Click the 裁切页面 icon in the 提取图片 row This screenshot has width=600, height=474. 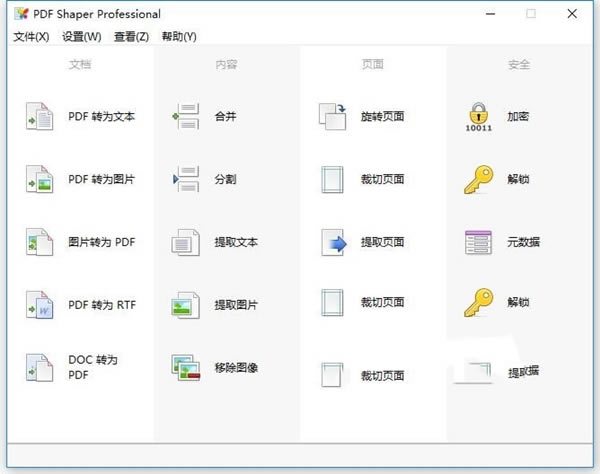[x=333, y=303]
